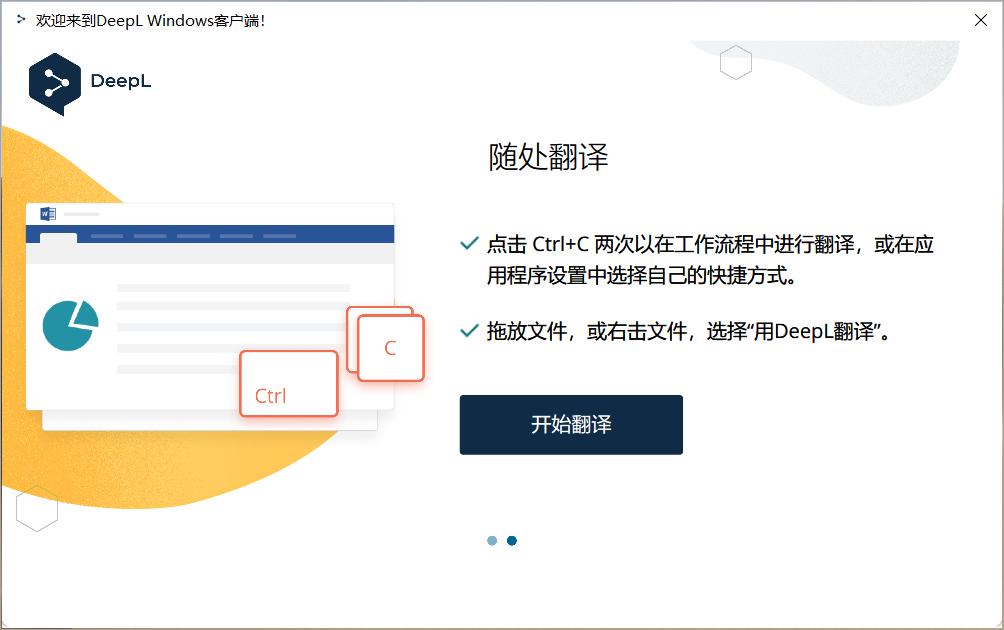This screenshot has width=1004, height=630.
Task: Select the second pagination dot
Action: (513, 540)
